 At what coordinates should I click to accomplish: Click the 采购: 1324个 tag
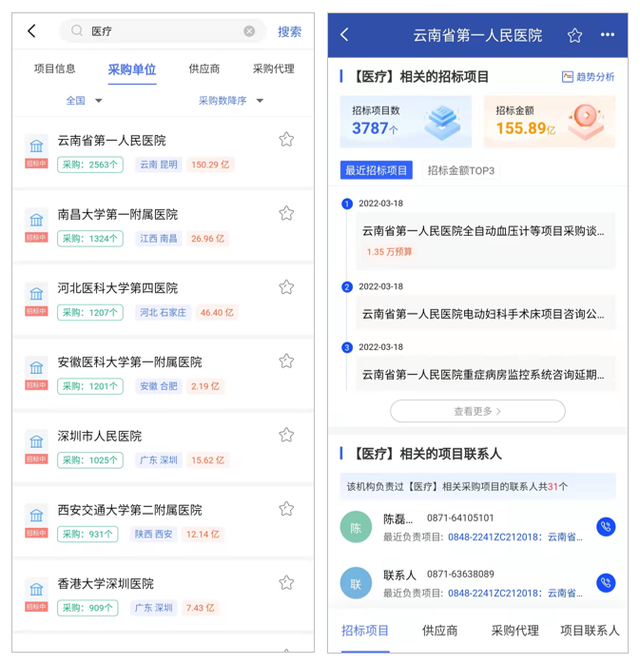click(90, 238)
